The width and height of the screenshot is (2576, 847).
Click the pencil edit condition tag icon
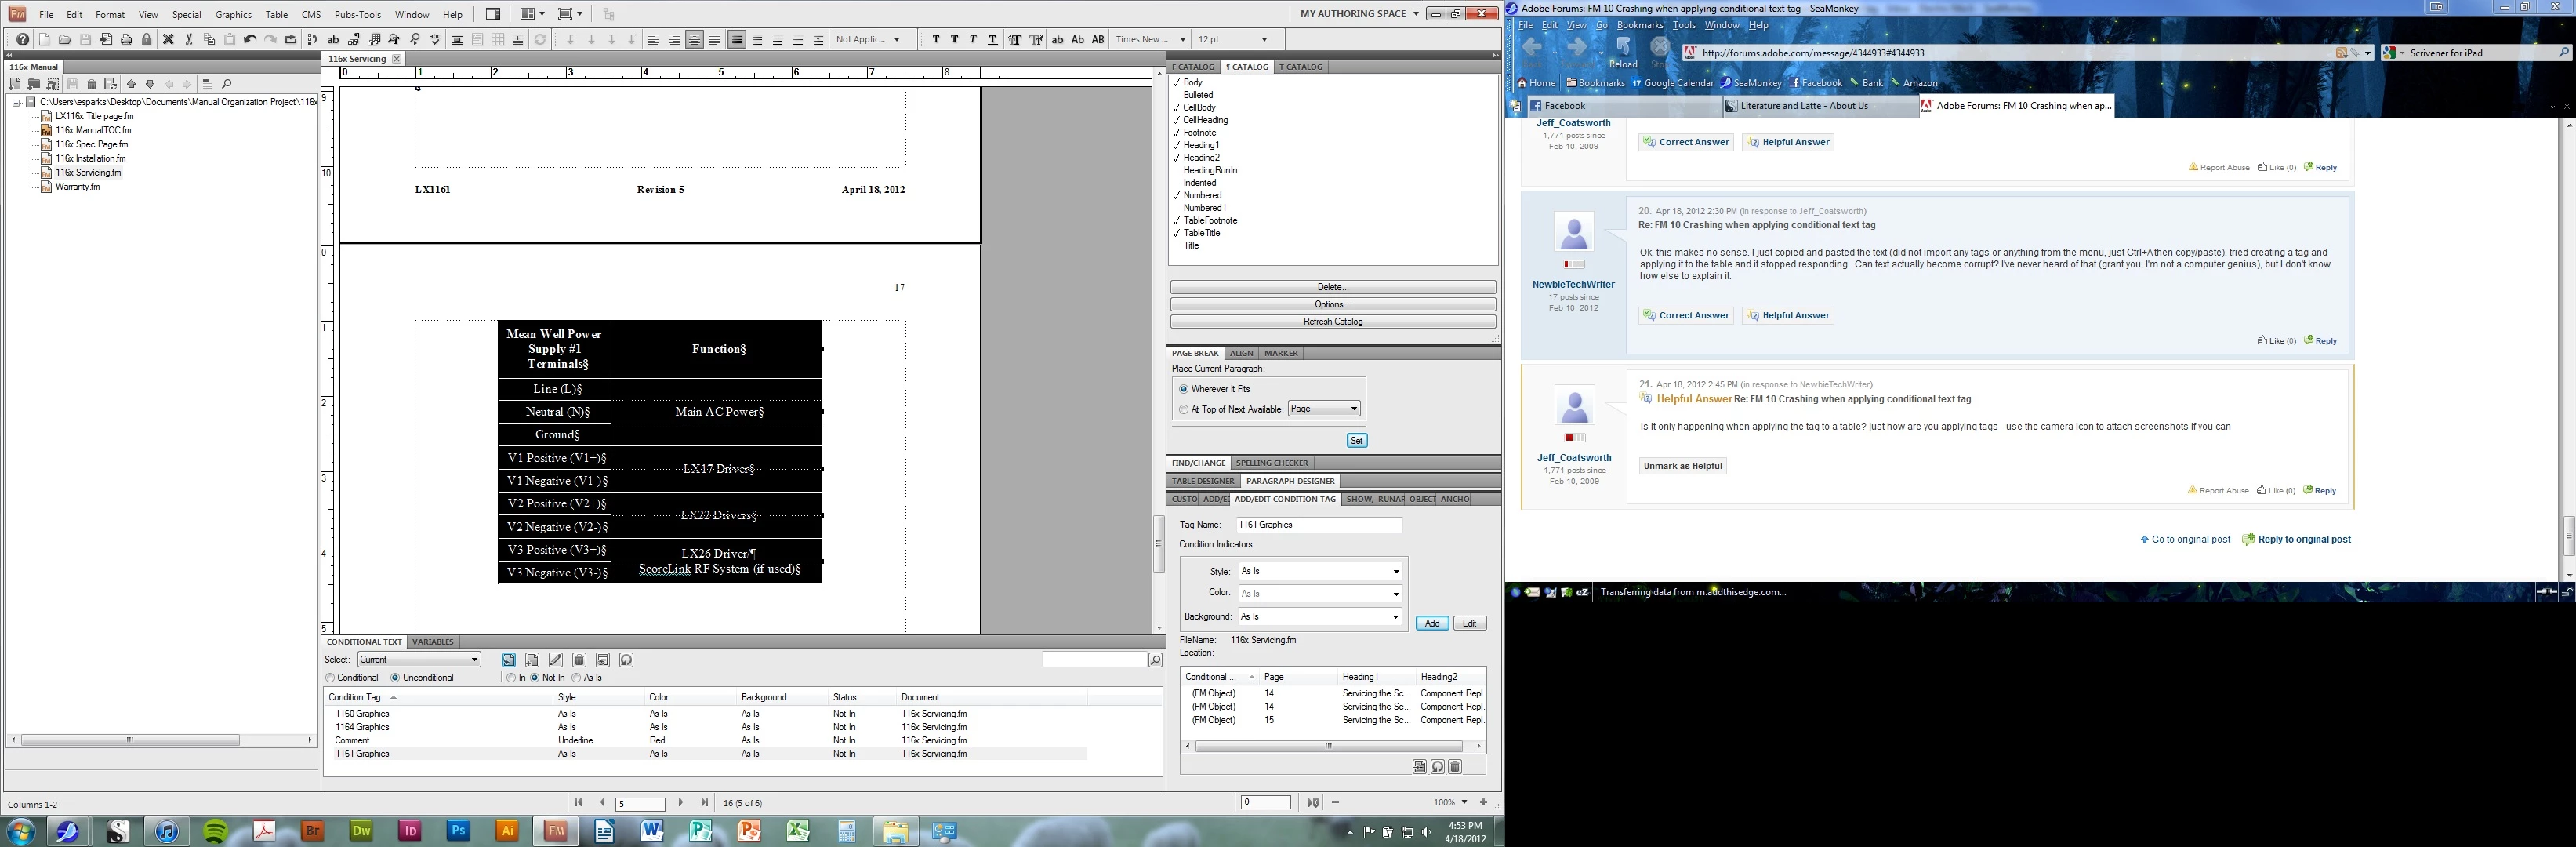point(556,660)
